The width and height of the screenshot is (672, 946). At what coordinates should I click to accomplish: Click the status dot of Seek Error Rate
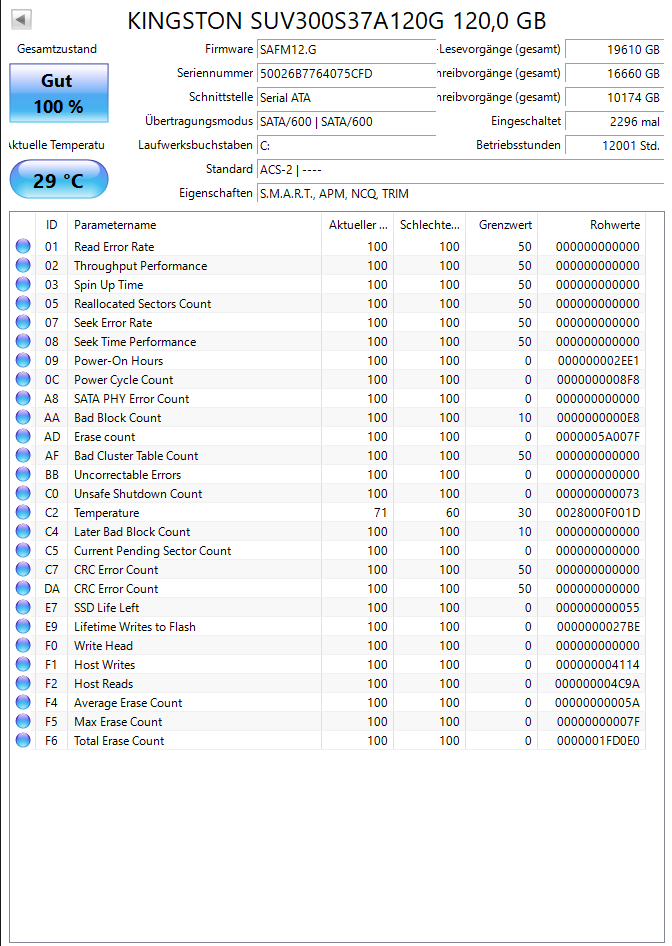coord(23,322)
